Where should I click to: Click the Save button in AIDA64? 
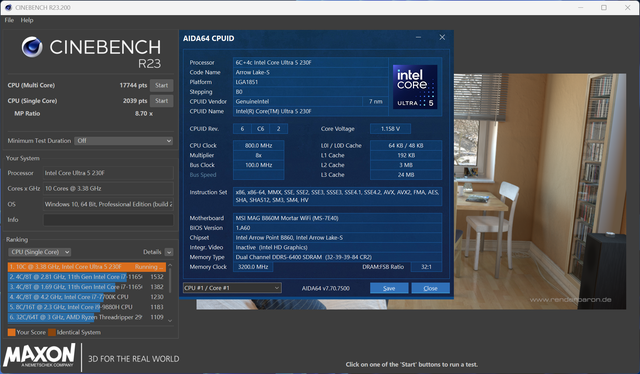click(x=389, y=288)
